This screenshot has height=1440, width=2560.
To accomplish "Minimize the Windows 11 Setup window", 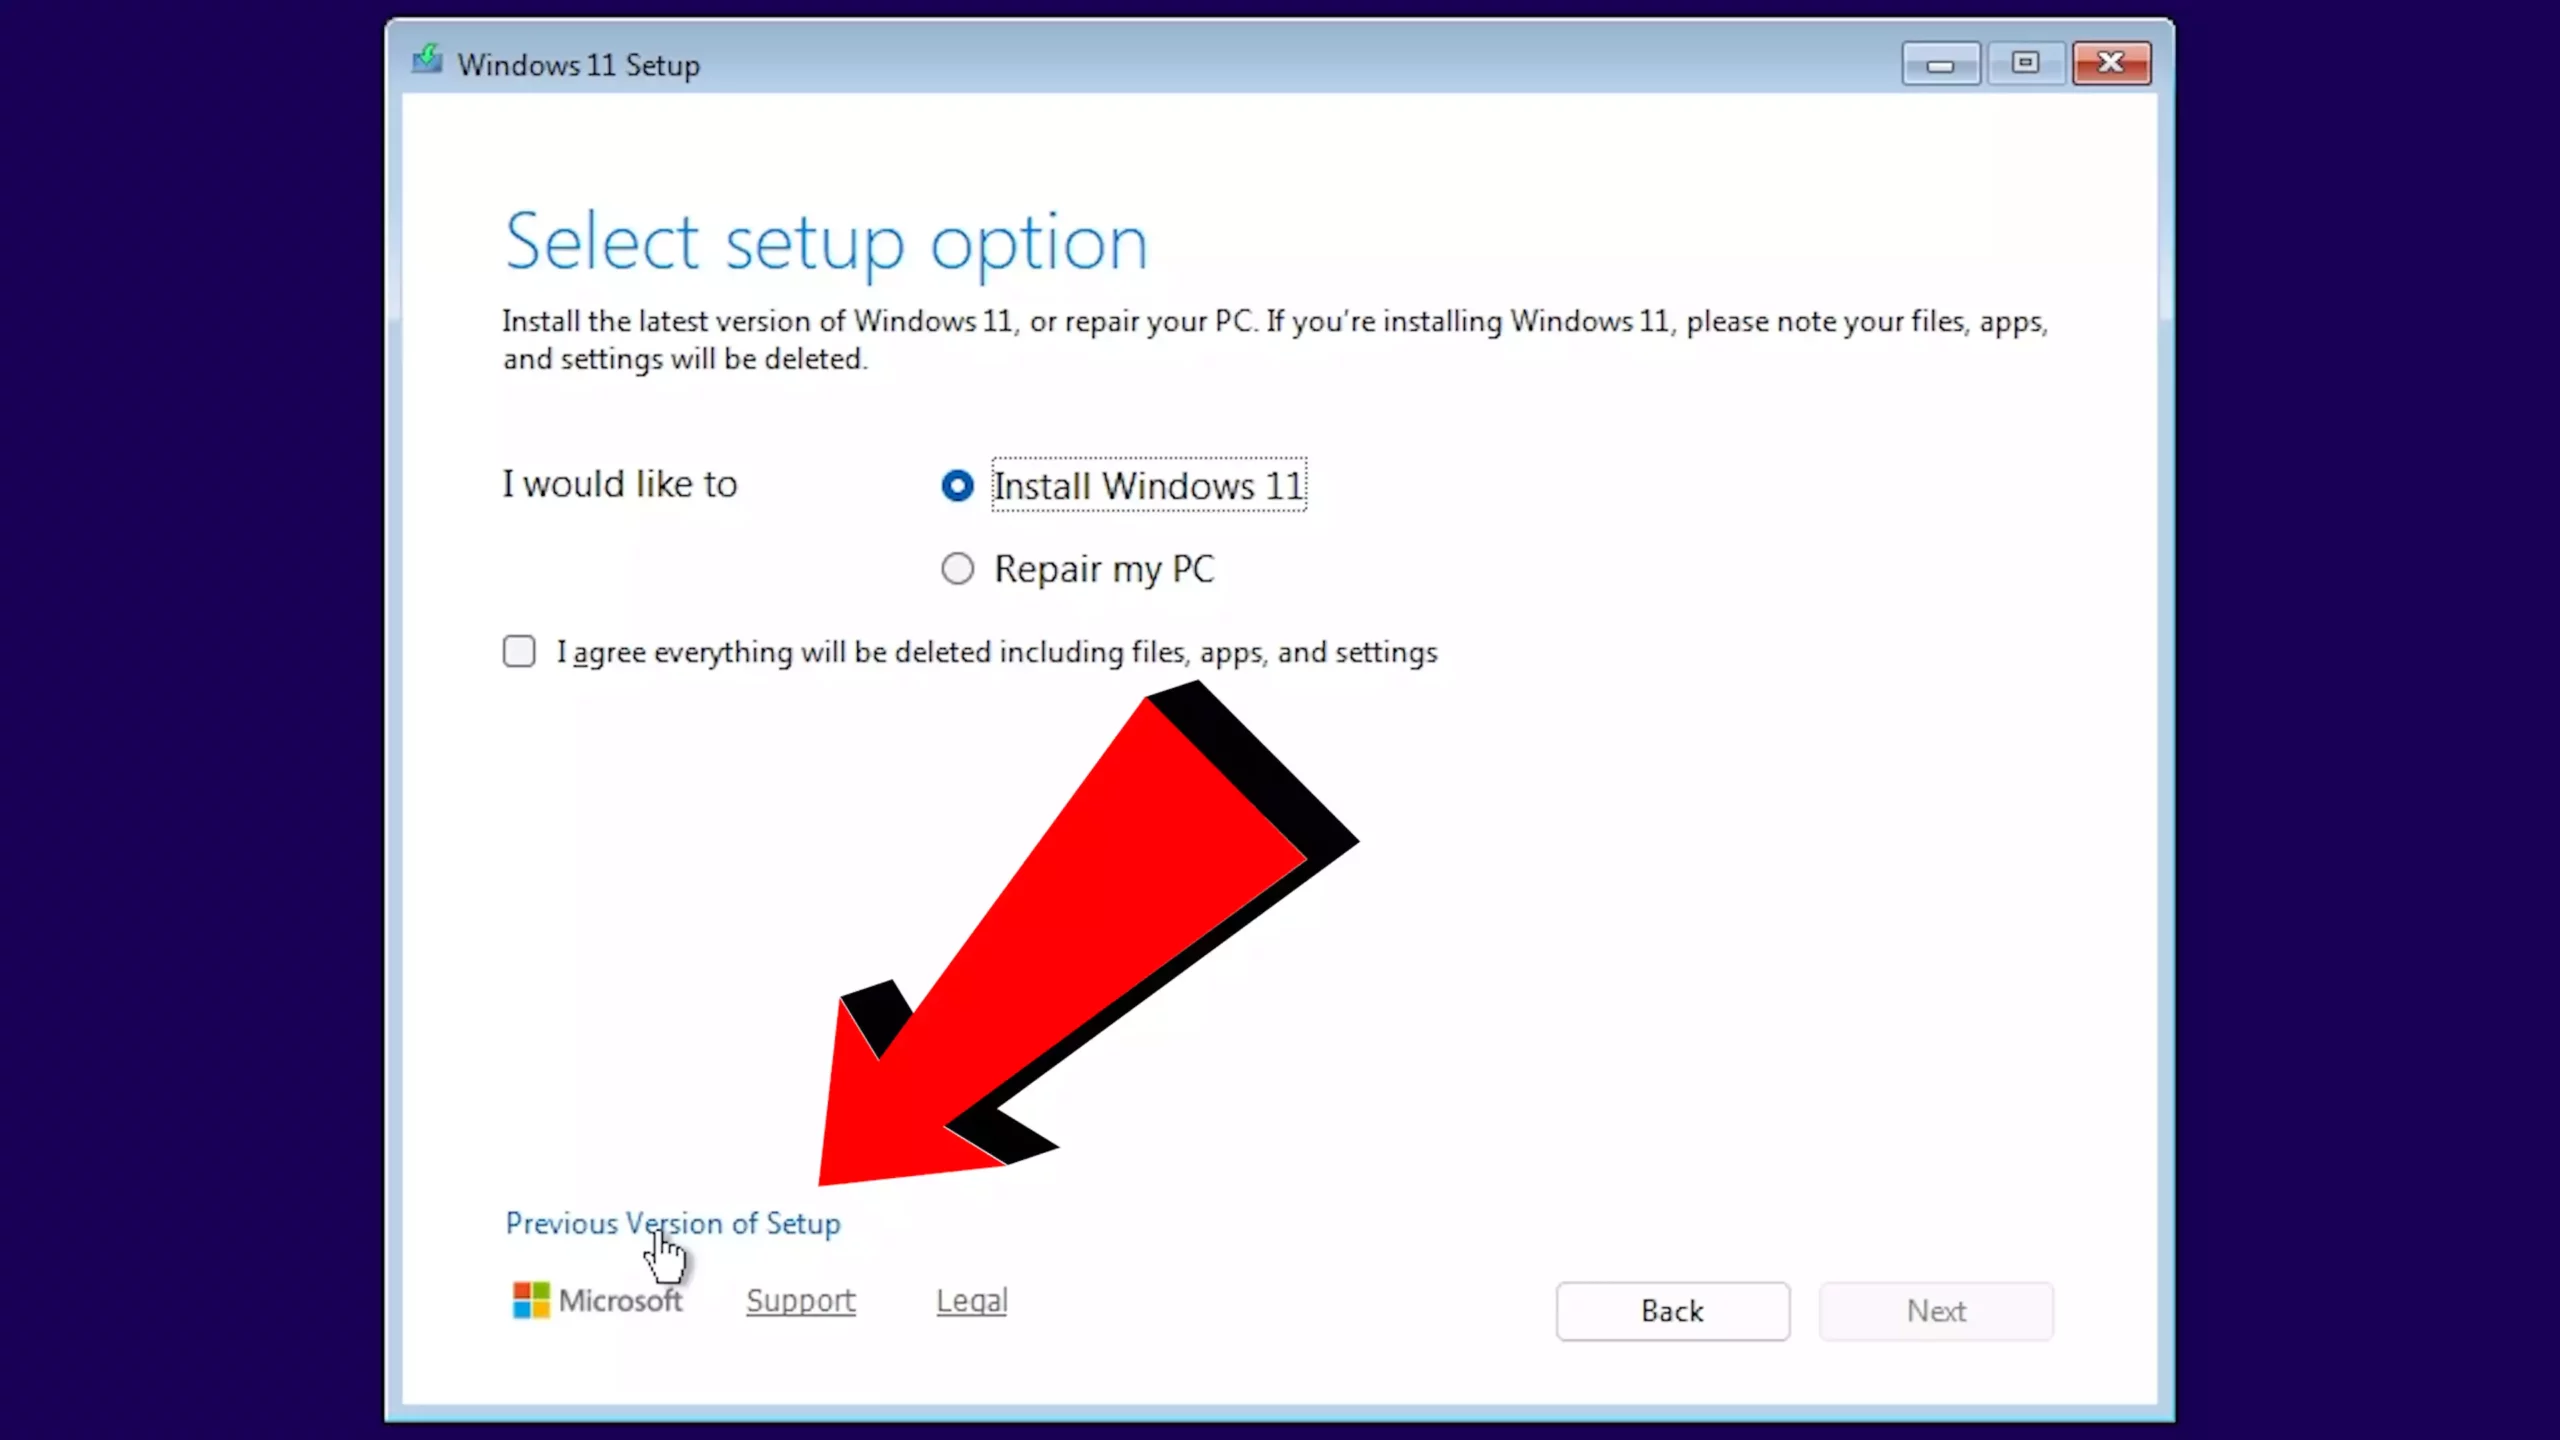I will pos(1940,64).
